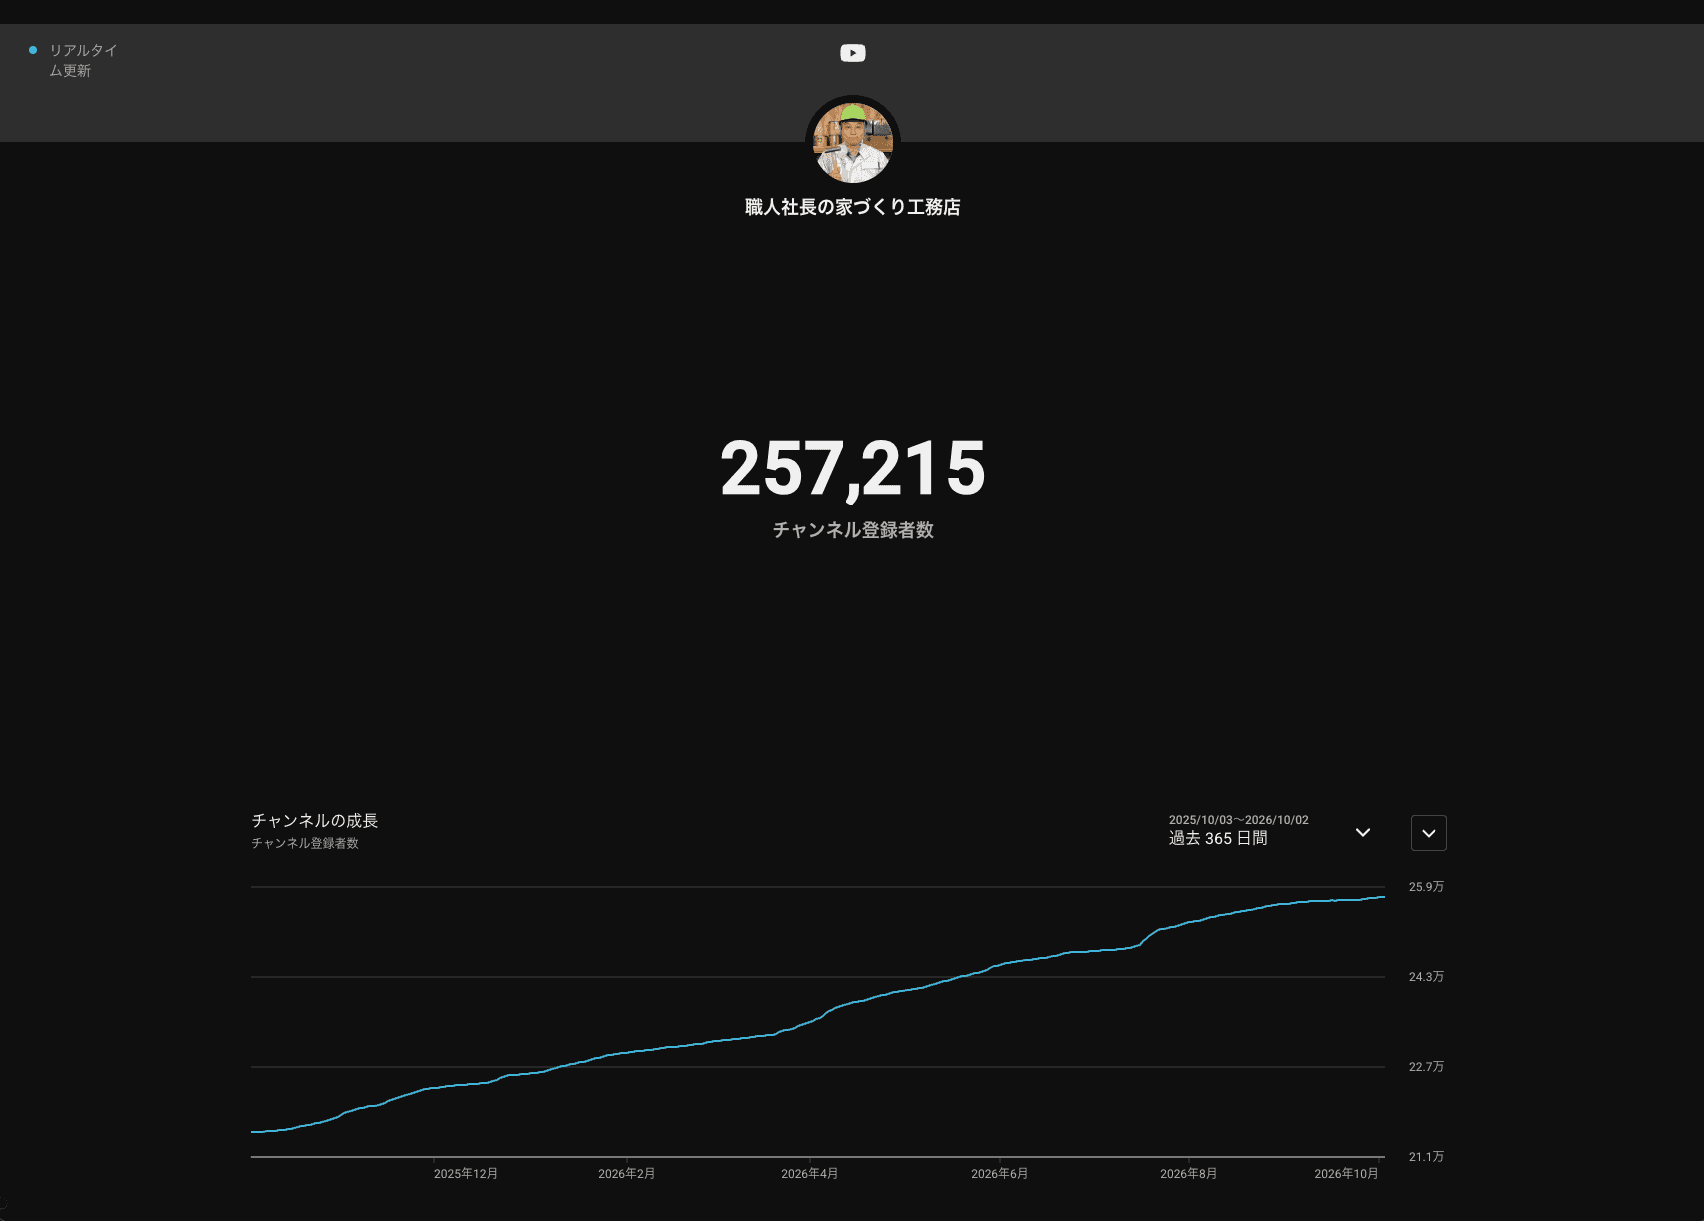Open the 過去 365 日間 date range dropdown
1704x1221 pixels.
1270,831
